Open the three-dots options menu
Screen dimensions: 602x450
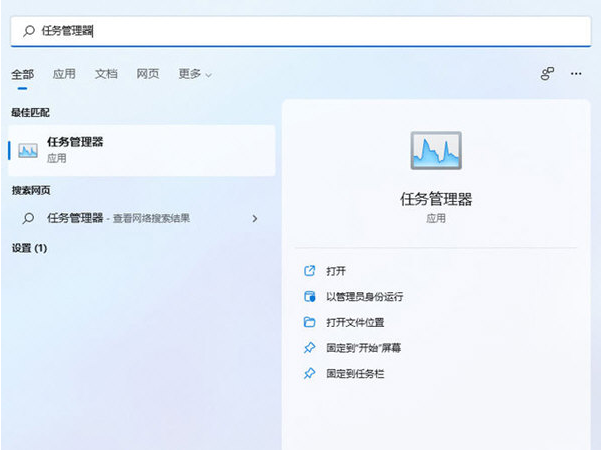(x=576, y=74)
